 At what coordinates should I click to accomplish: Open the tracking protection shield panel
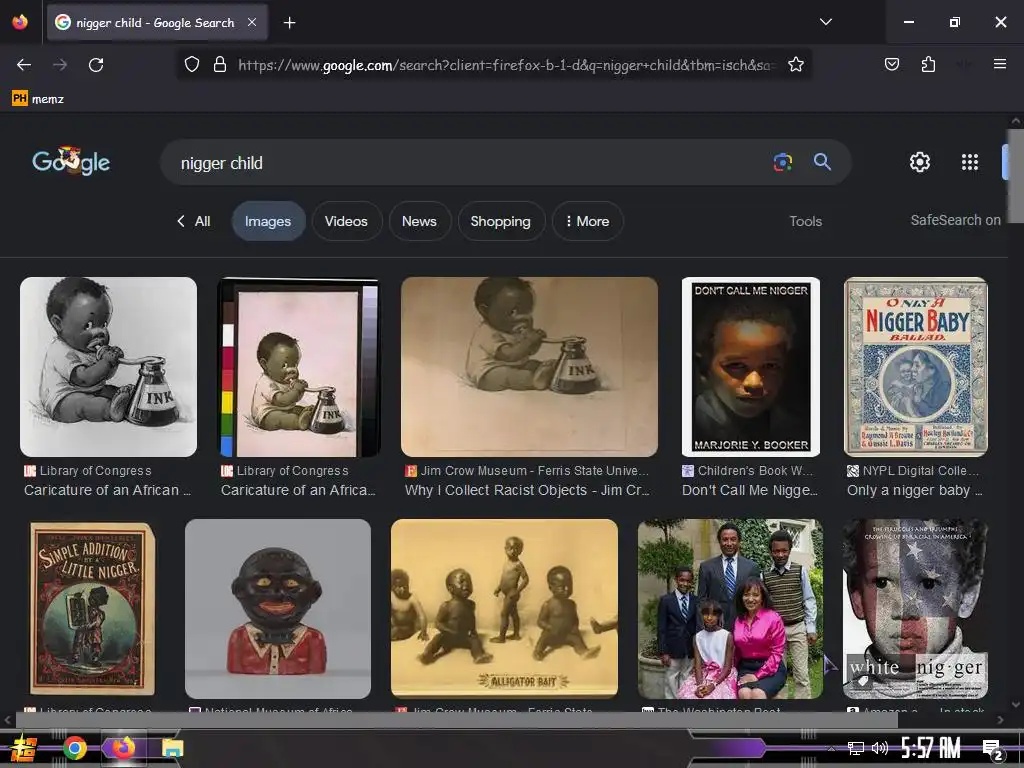coord(191,65)
